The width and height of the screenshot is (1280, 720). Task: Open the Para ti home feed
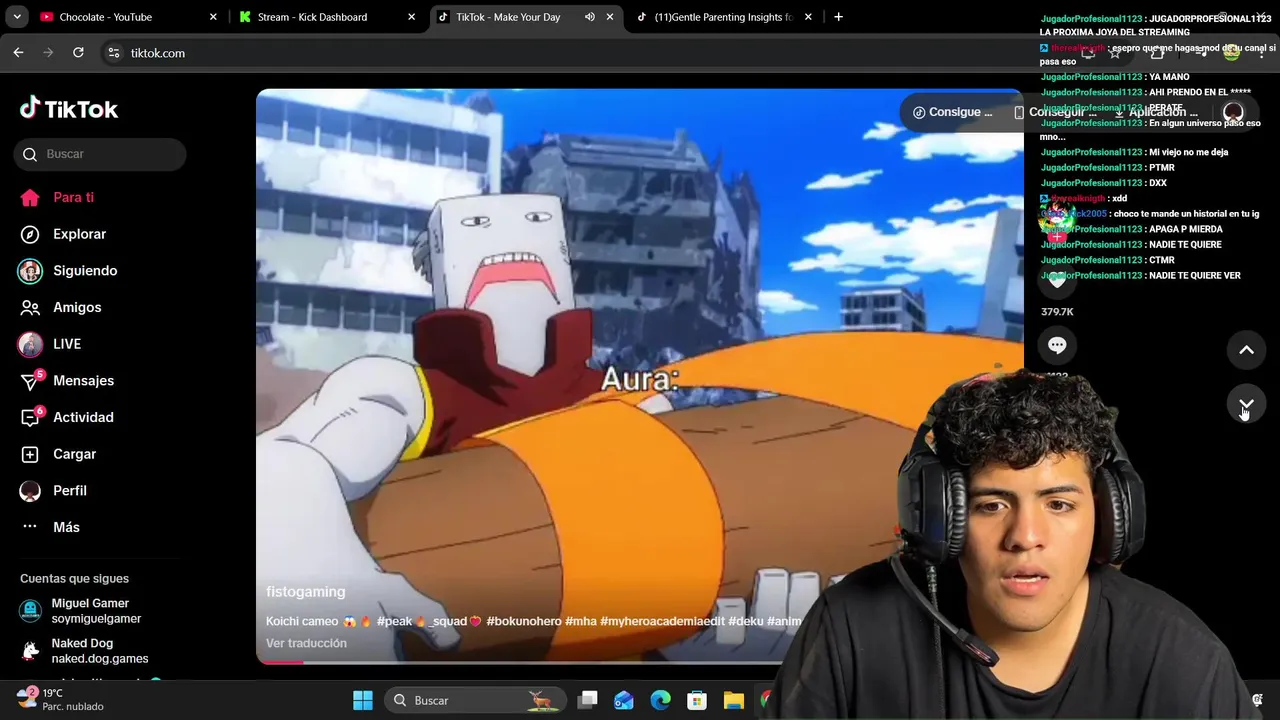coord(57,197)
